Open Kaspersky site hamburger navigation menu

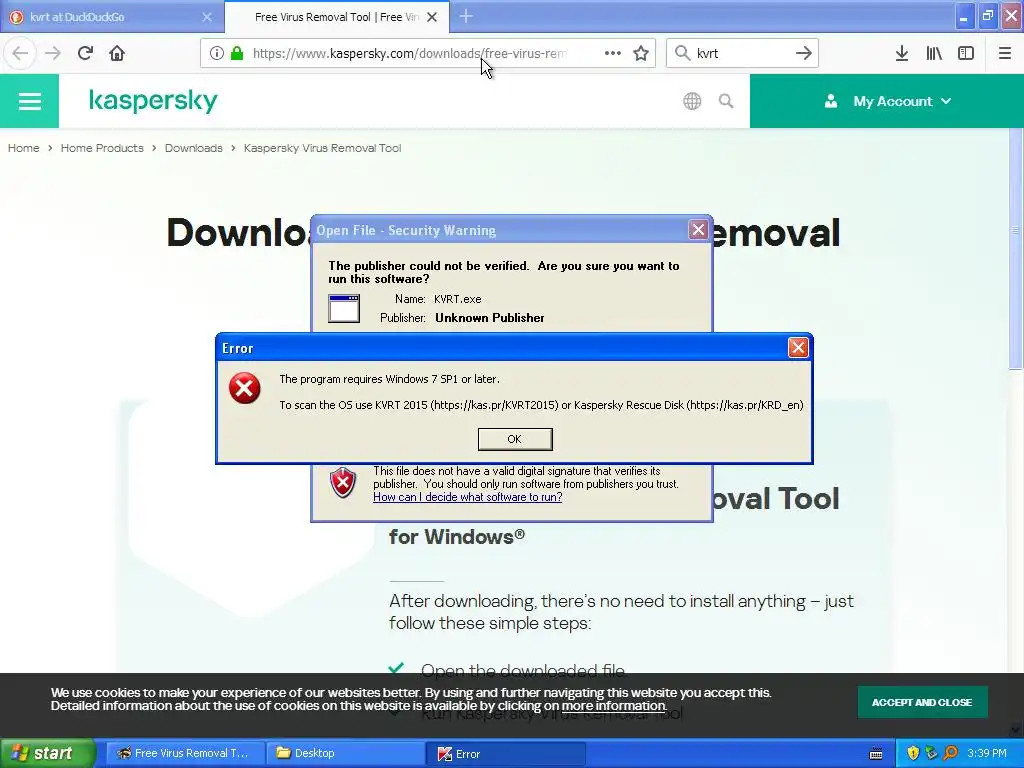[x=29, y=101]
